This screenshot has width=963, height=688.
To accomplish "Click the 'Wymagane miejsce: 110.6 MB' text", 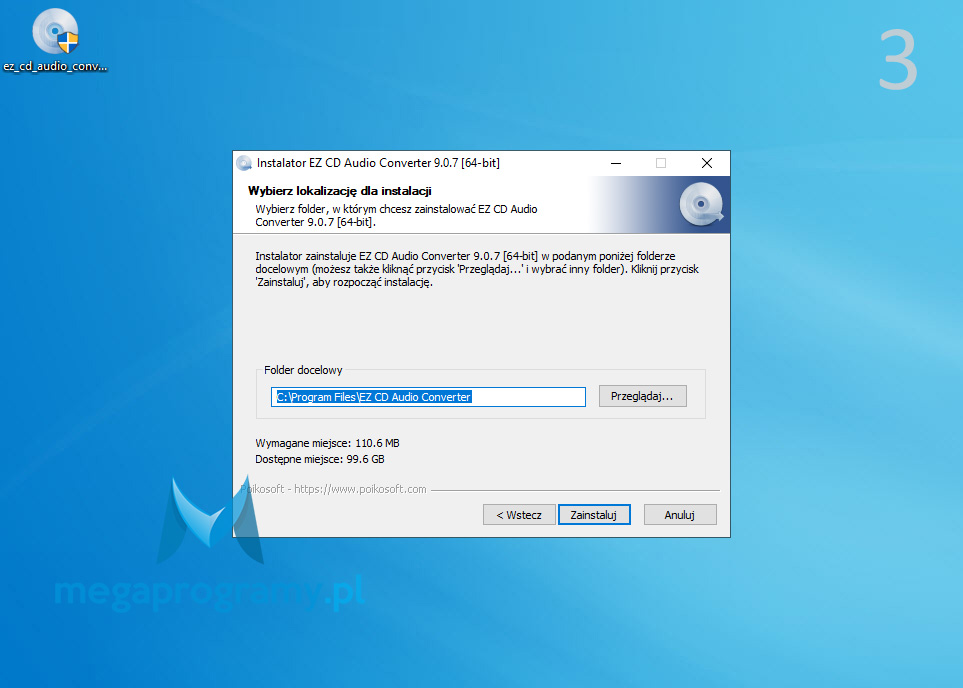I will [x=327, y=443].
